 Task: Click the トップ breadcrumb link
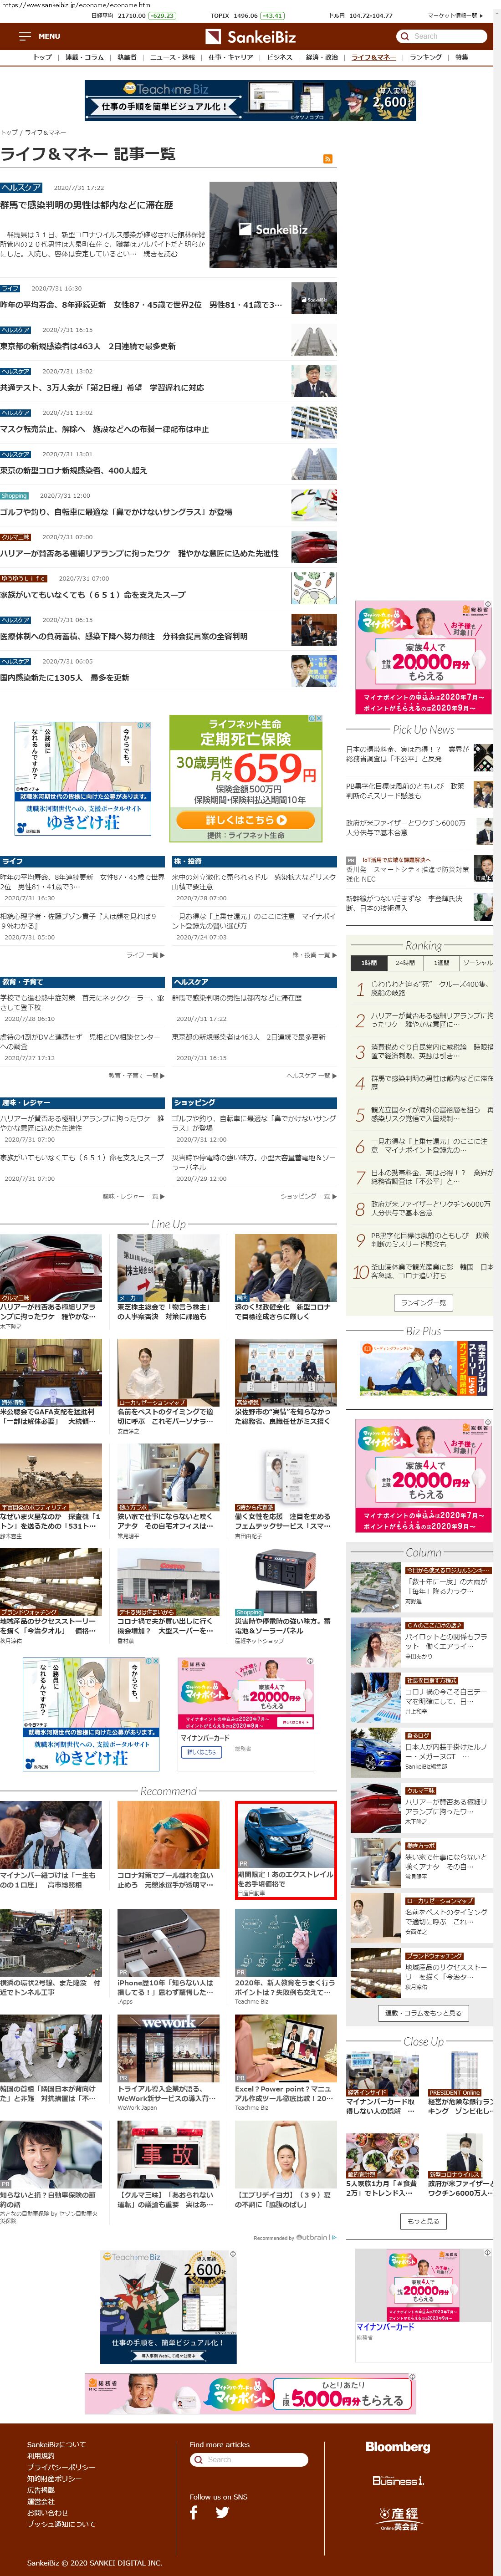[9, 132]
